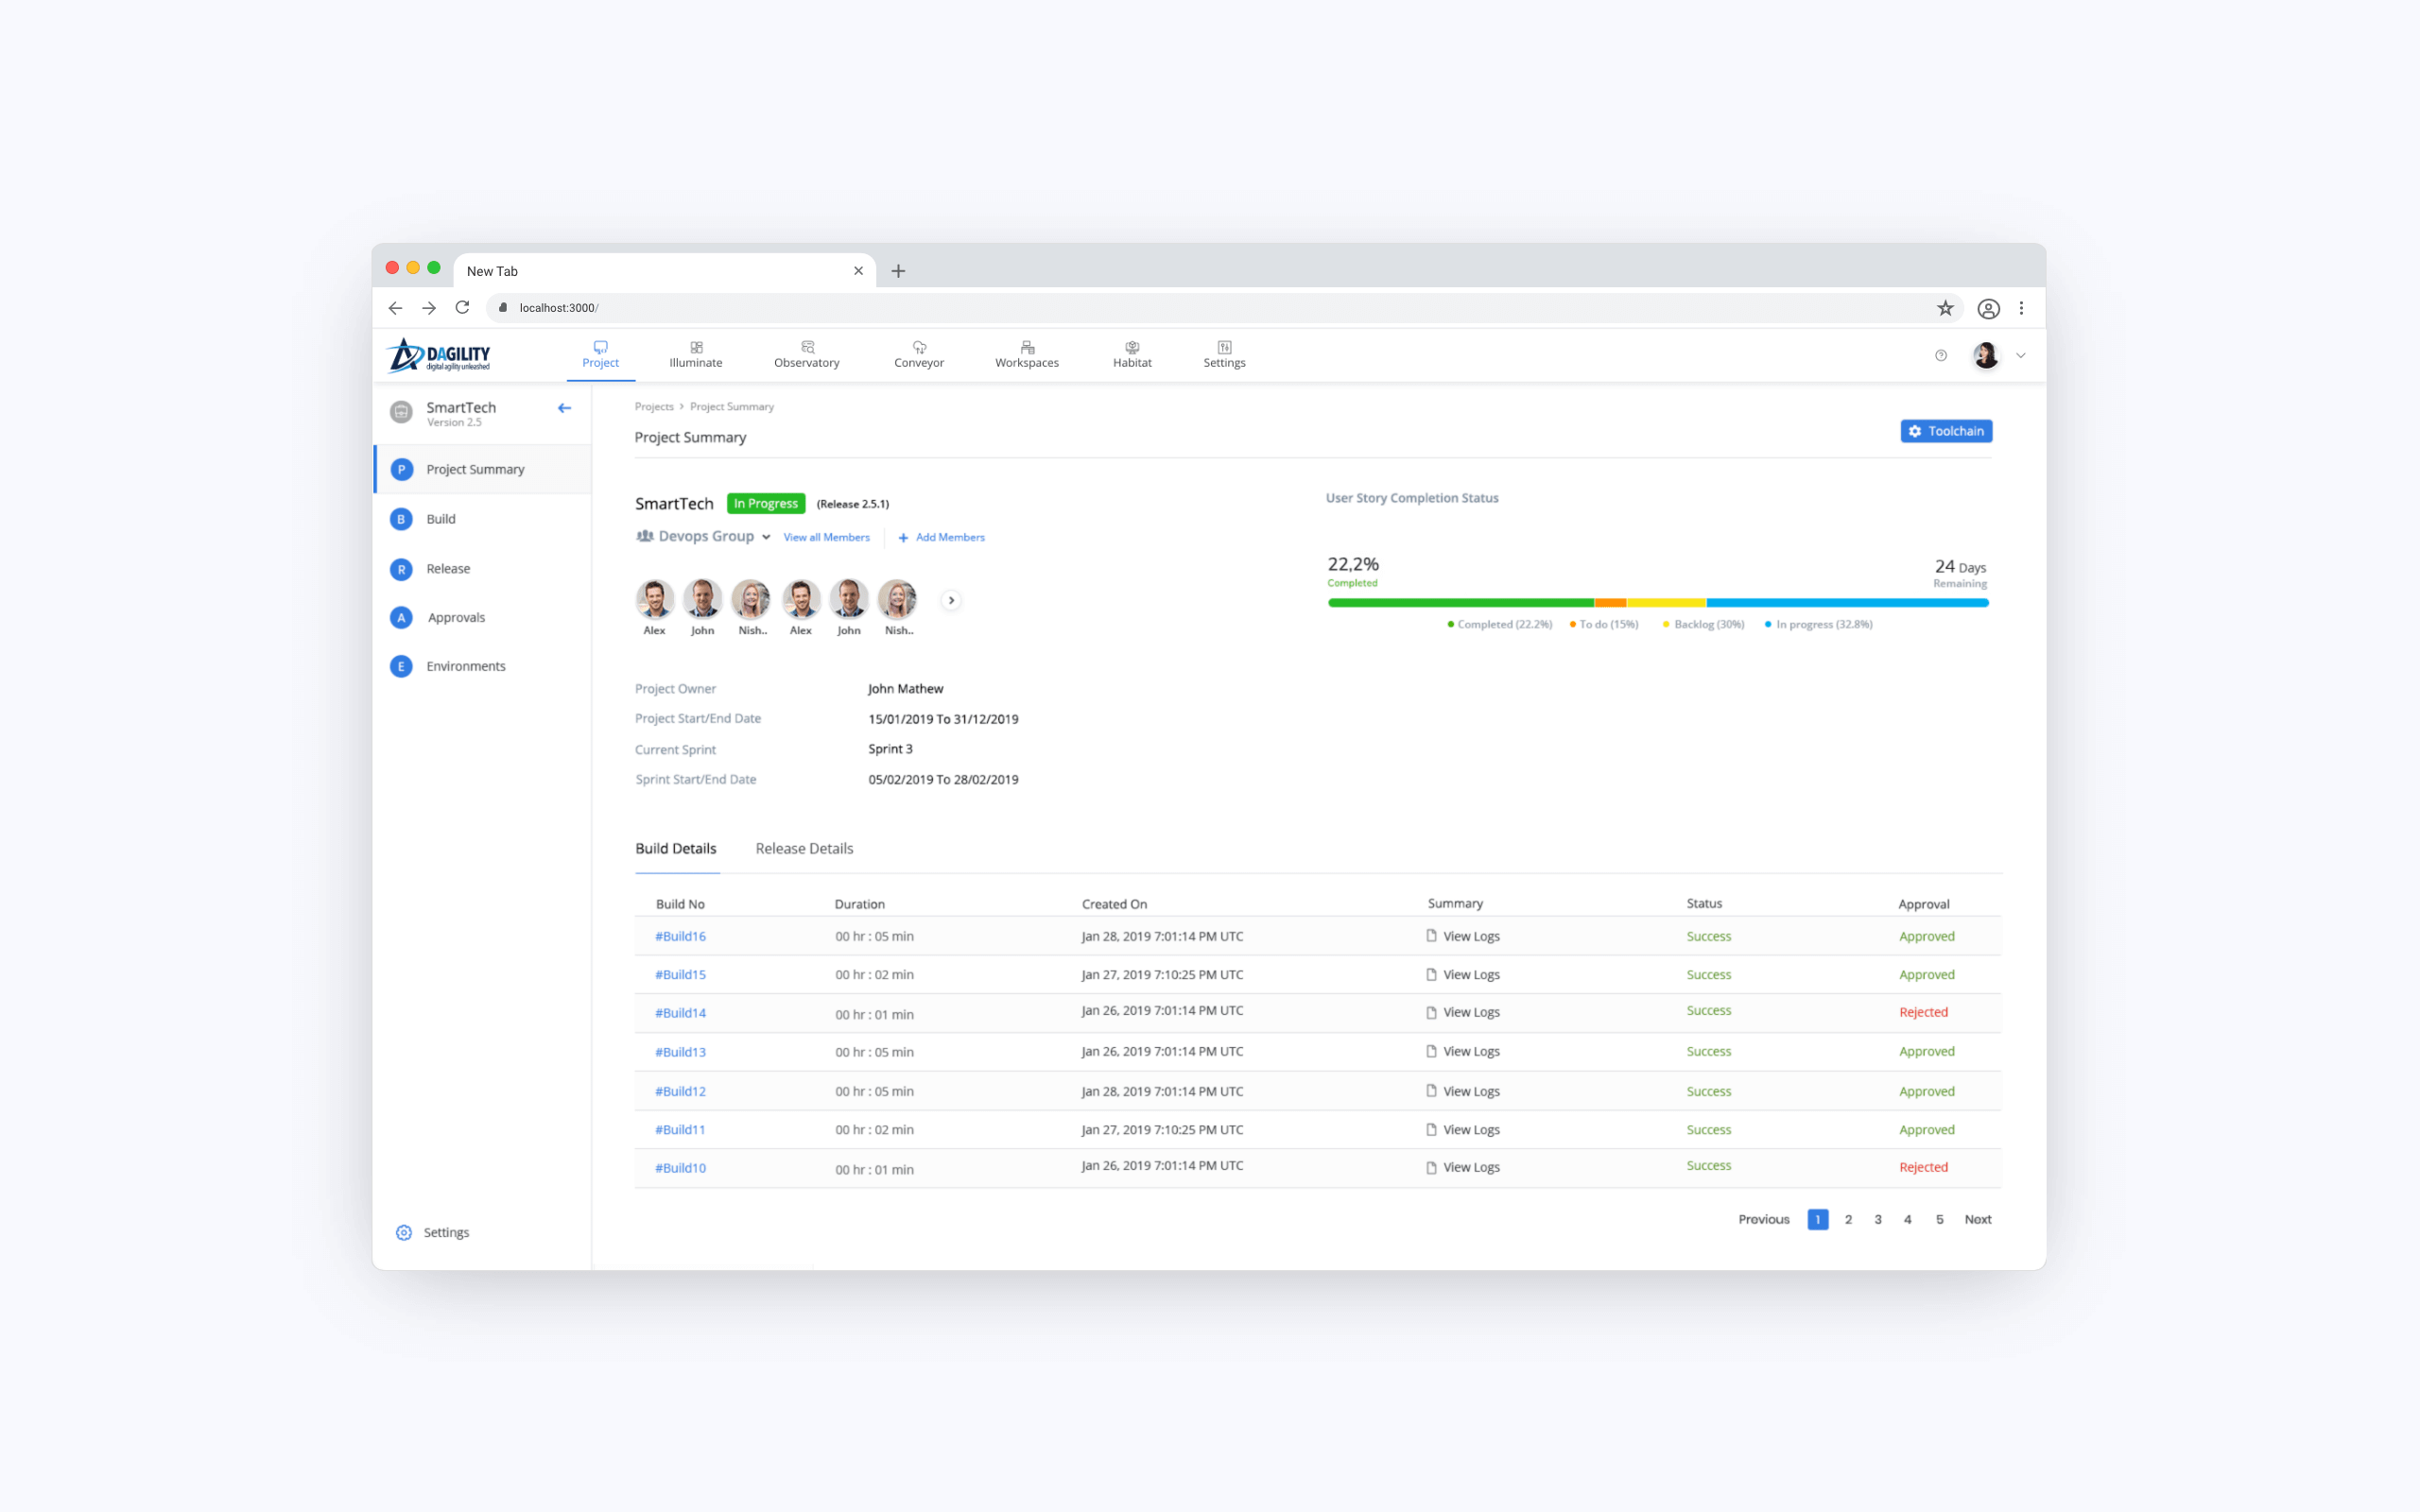Open the Habitat section icon
The width and height of the screenshot is (2420, 1512).
click(1132, 347)
